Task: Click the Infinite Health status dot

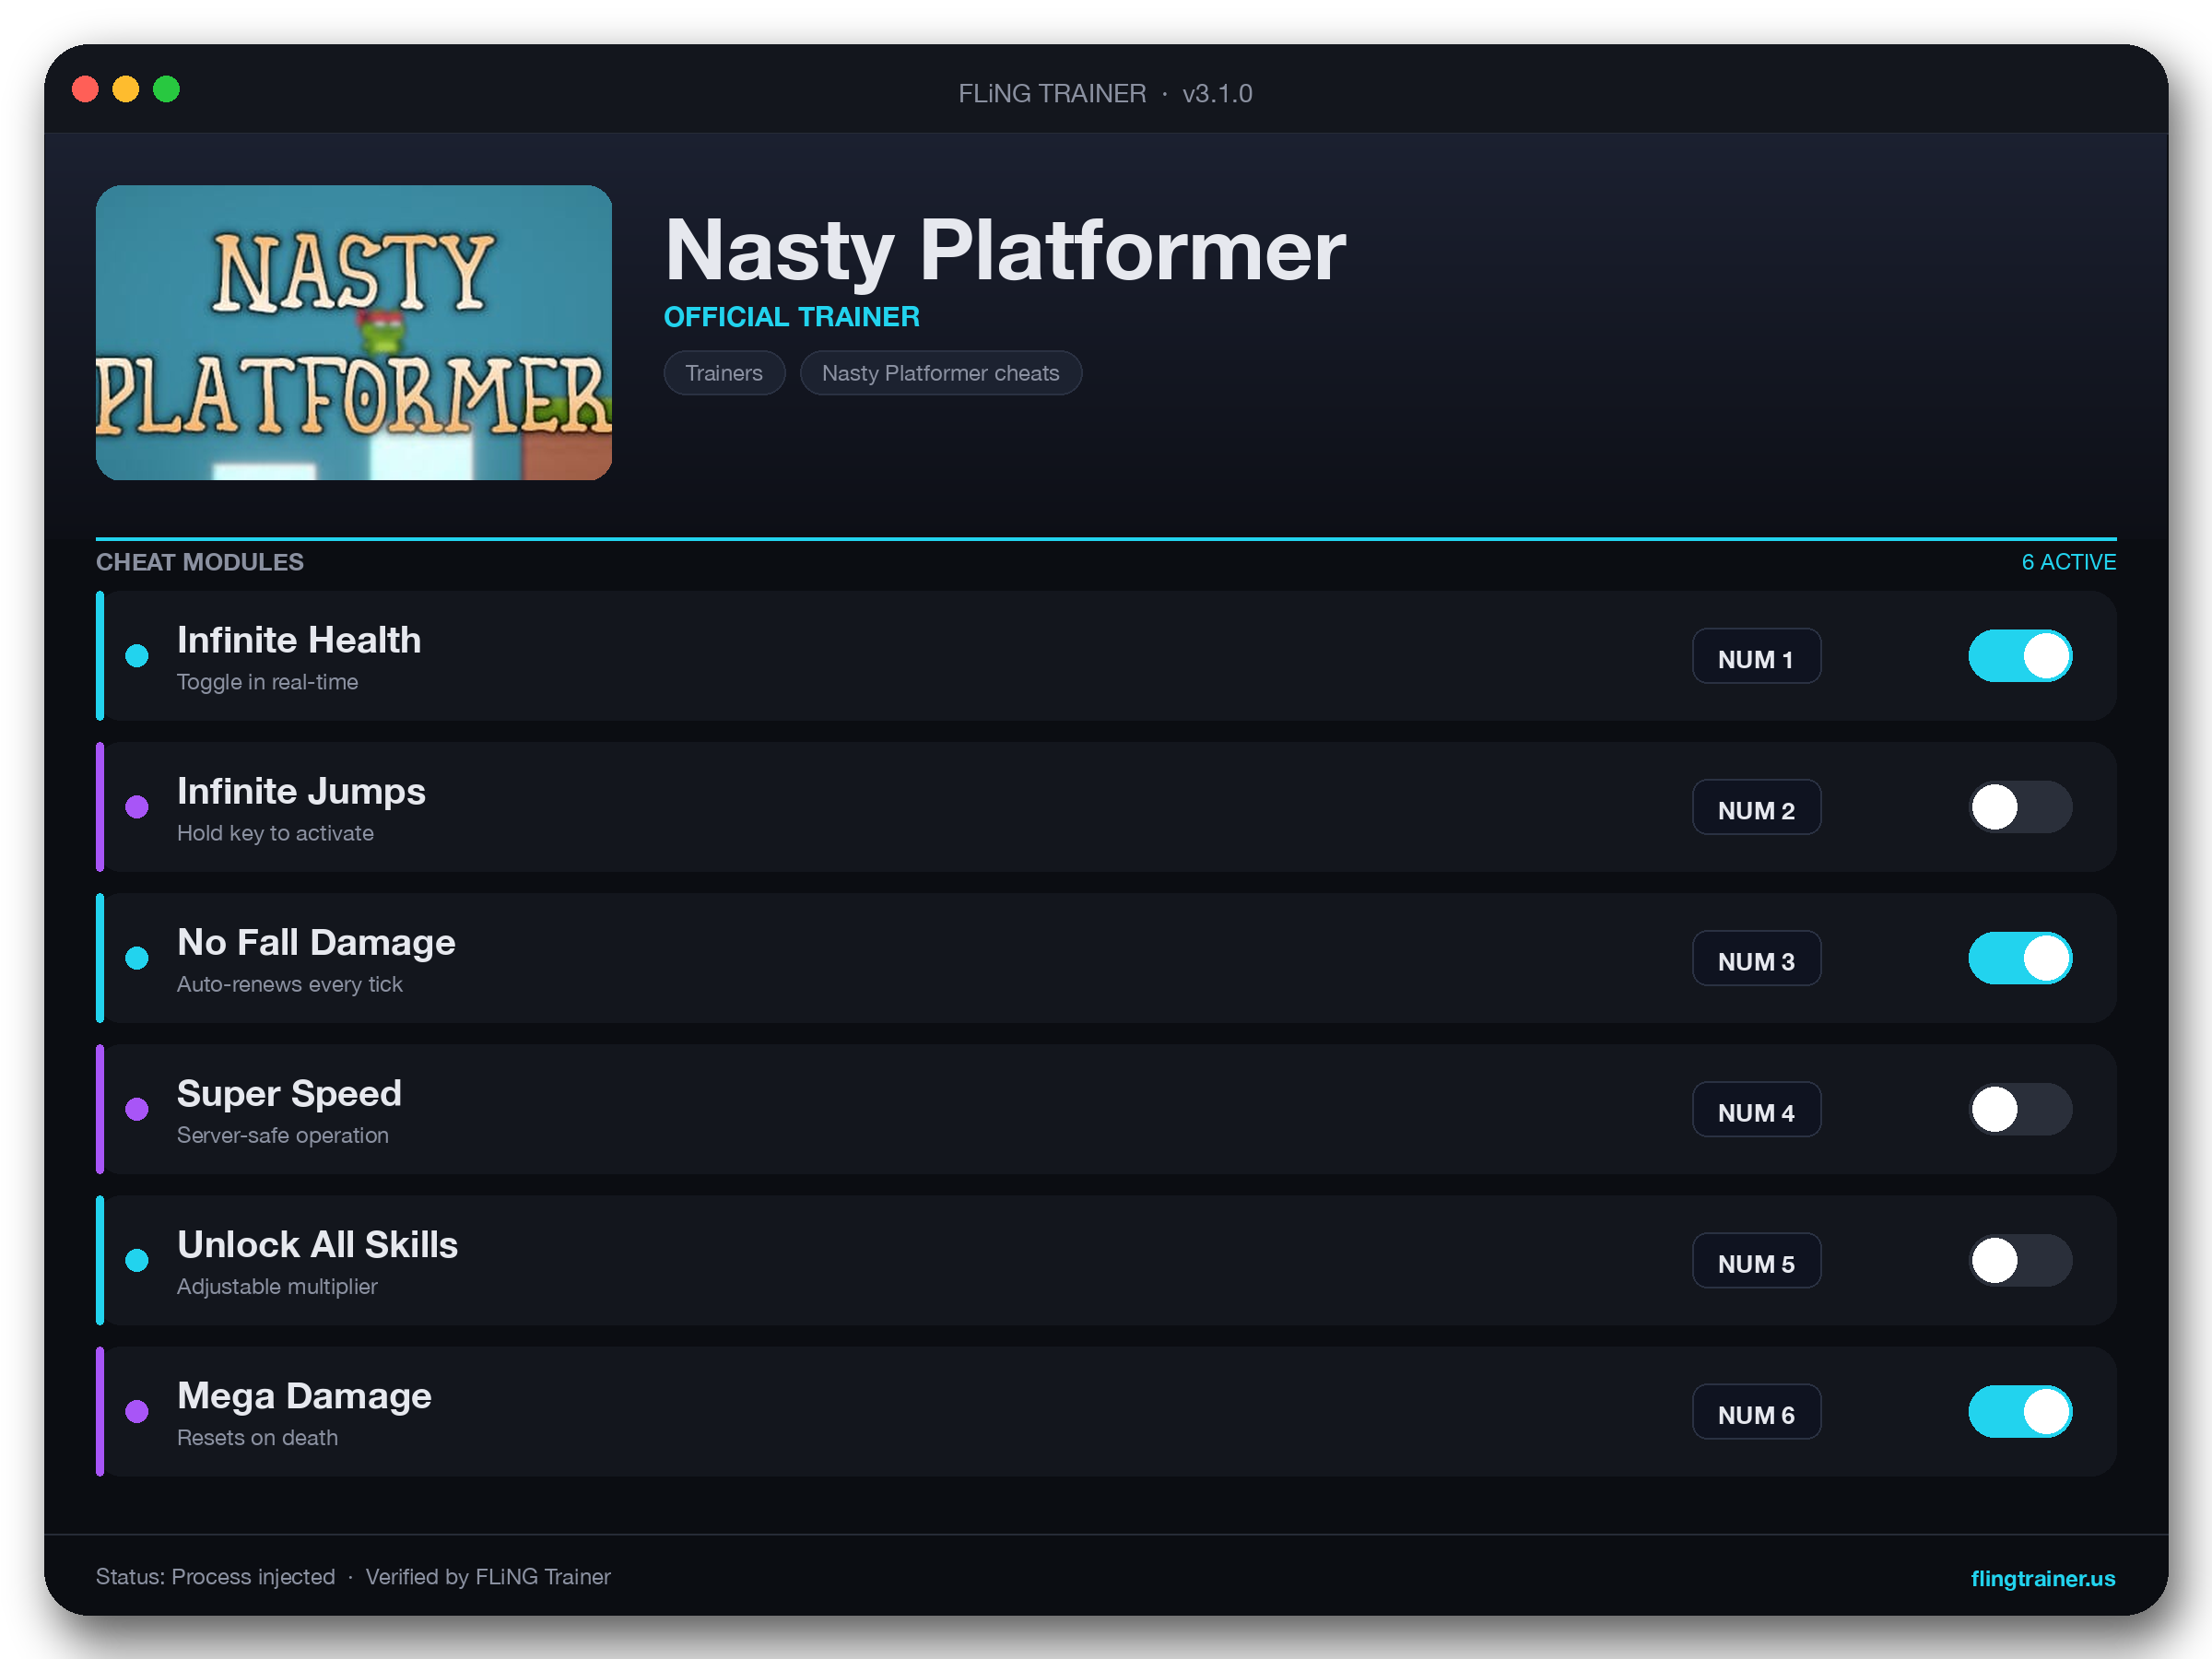Action: point(137,656)
